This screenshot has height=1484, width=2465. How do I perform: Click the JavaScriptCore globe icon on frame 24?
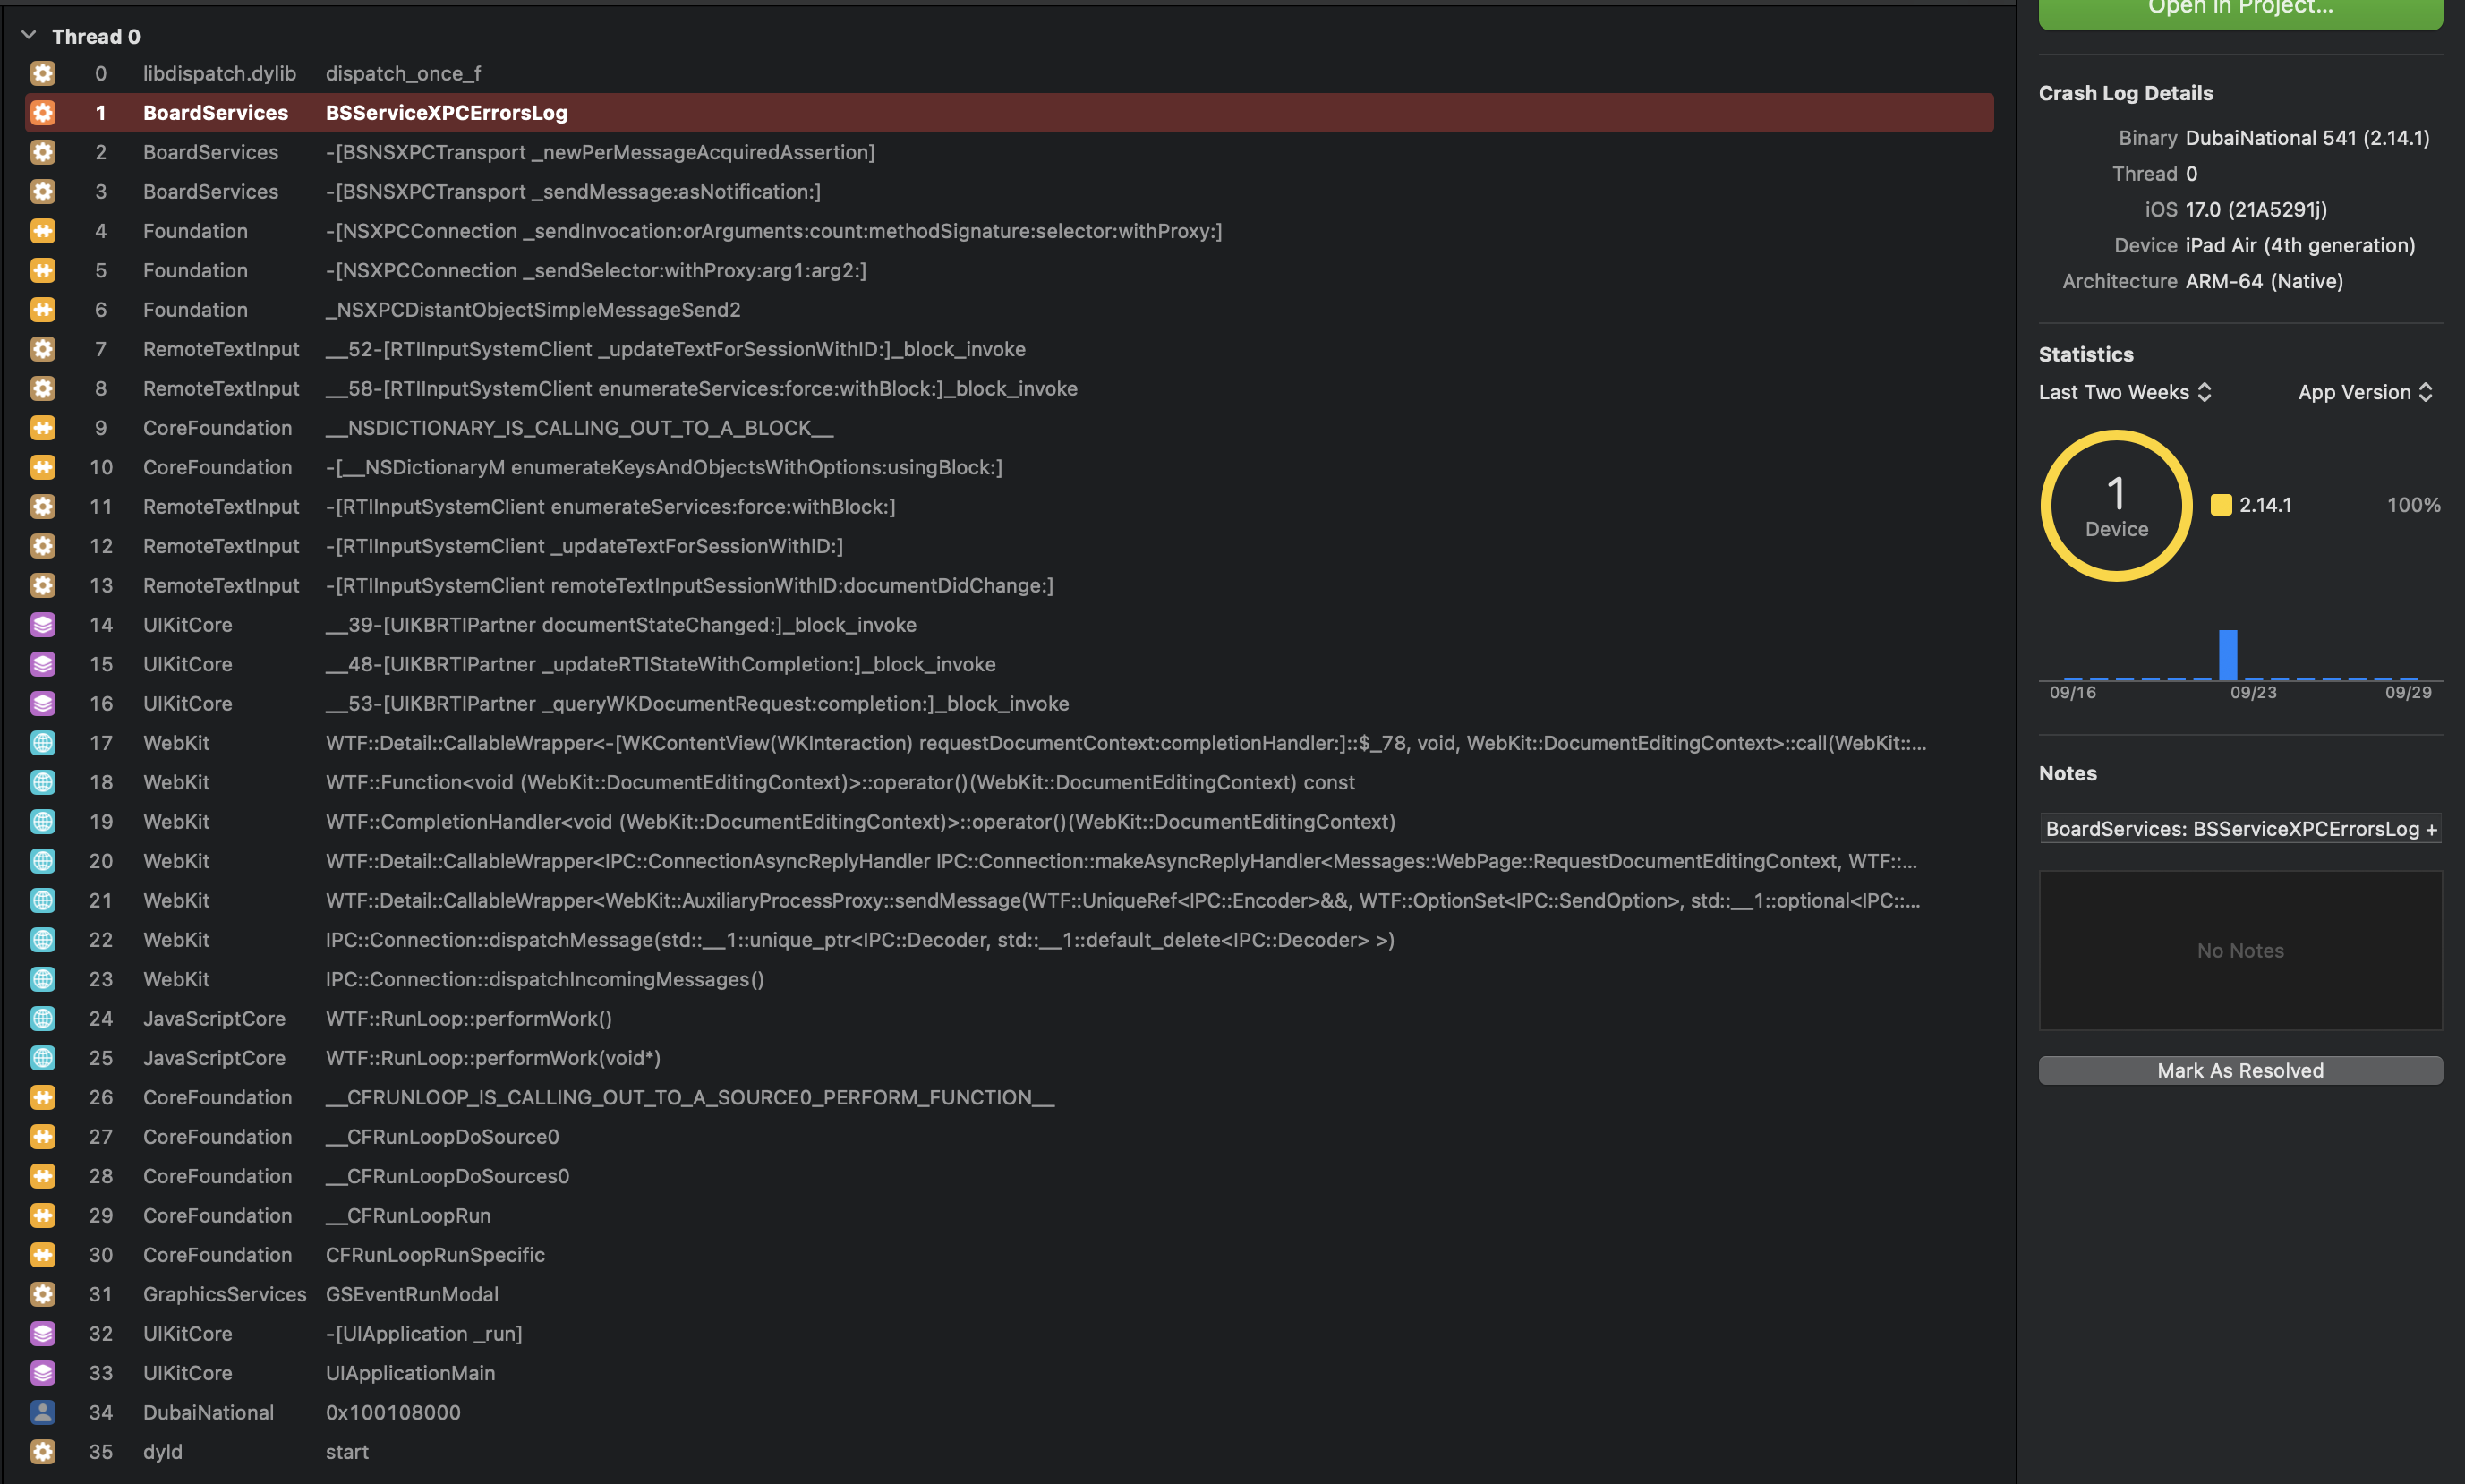point(42,1018)
